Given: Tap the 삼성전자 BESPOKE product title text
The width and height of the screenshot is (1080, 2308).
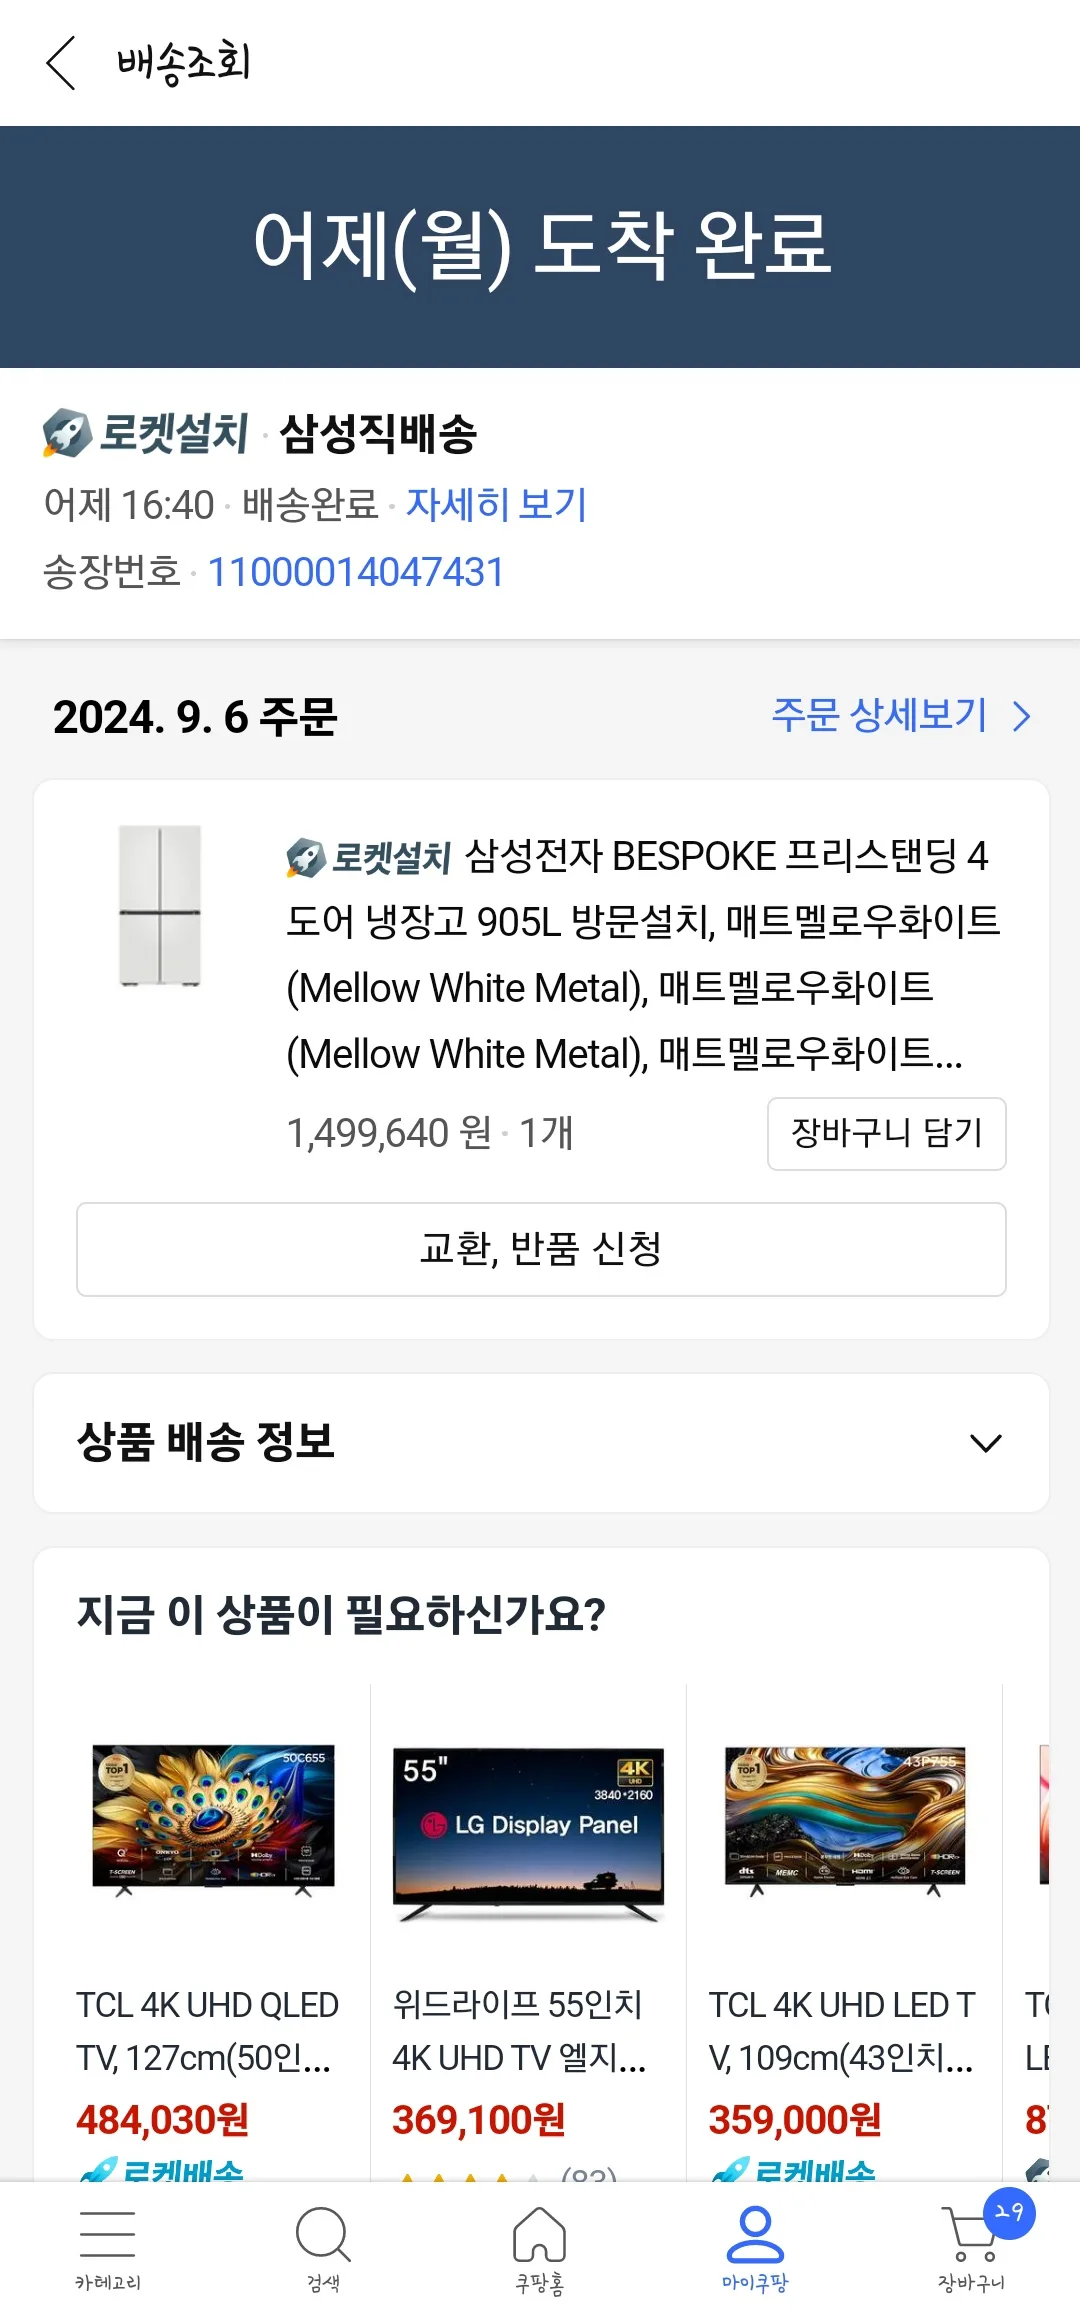Looking at the screenshot, I should coord(642,954).
